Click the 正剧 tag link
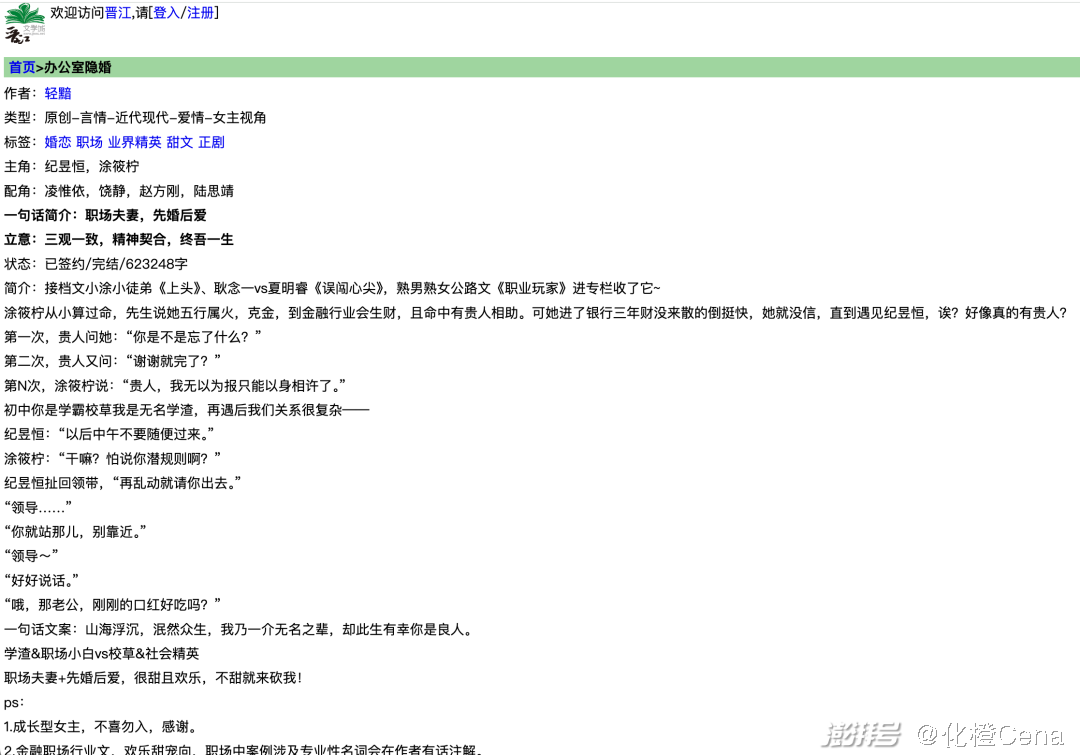The height and width of the screenshot is (755, 1080). pos(211,142)
